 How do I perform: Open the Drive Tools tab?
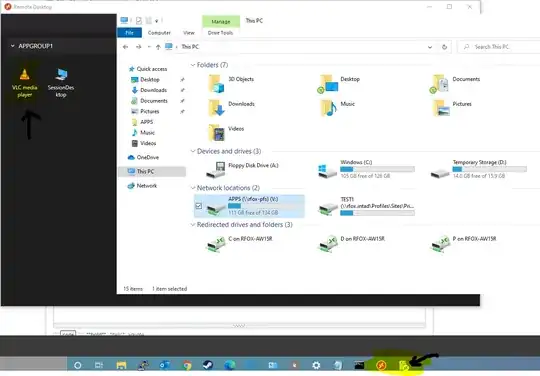(x=220, y=33)
